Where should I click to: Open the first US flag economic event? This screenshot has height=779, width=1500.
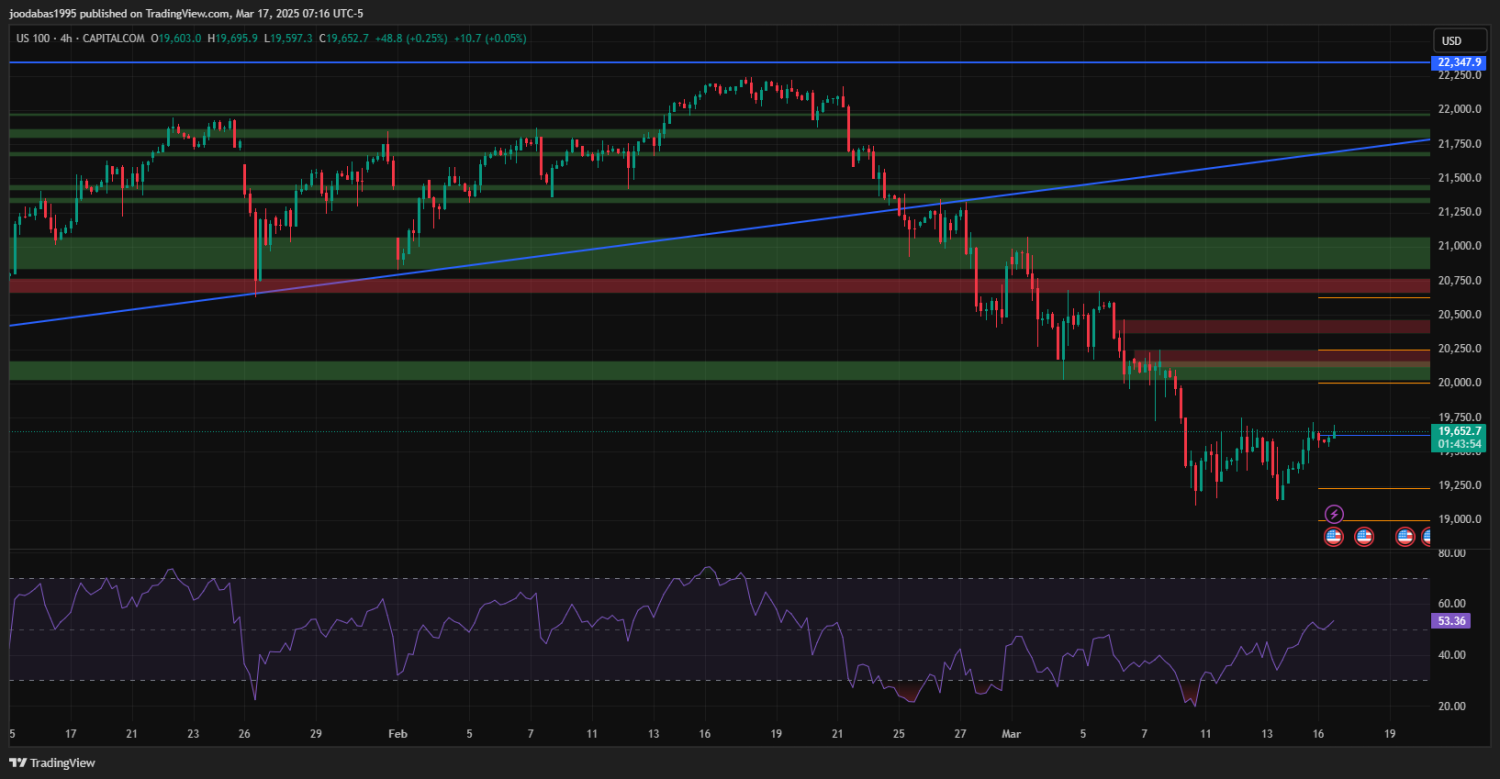point(1333,537)
